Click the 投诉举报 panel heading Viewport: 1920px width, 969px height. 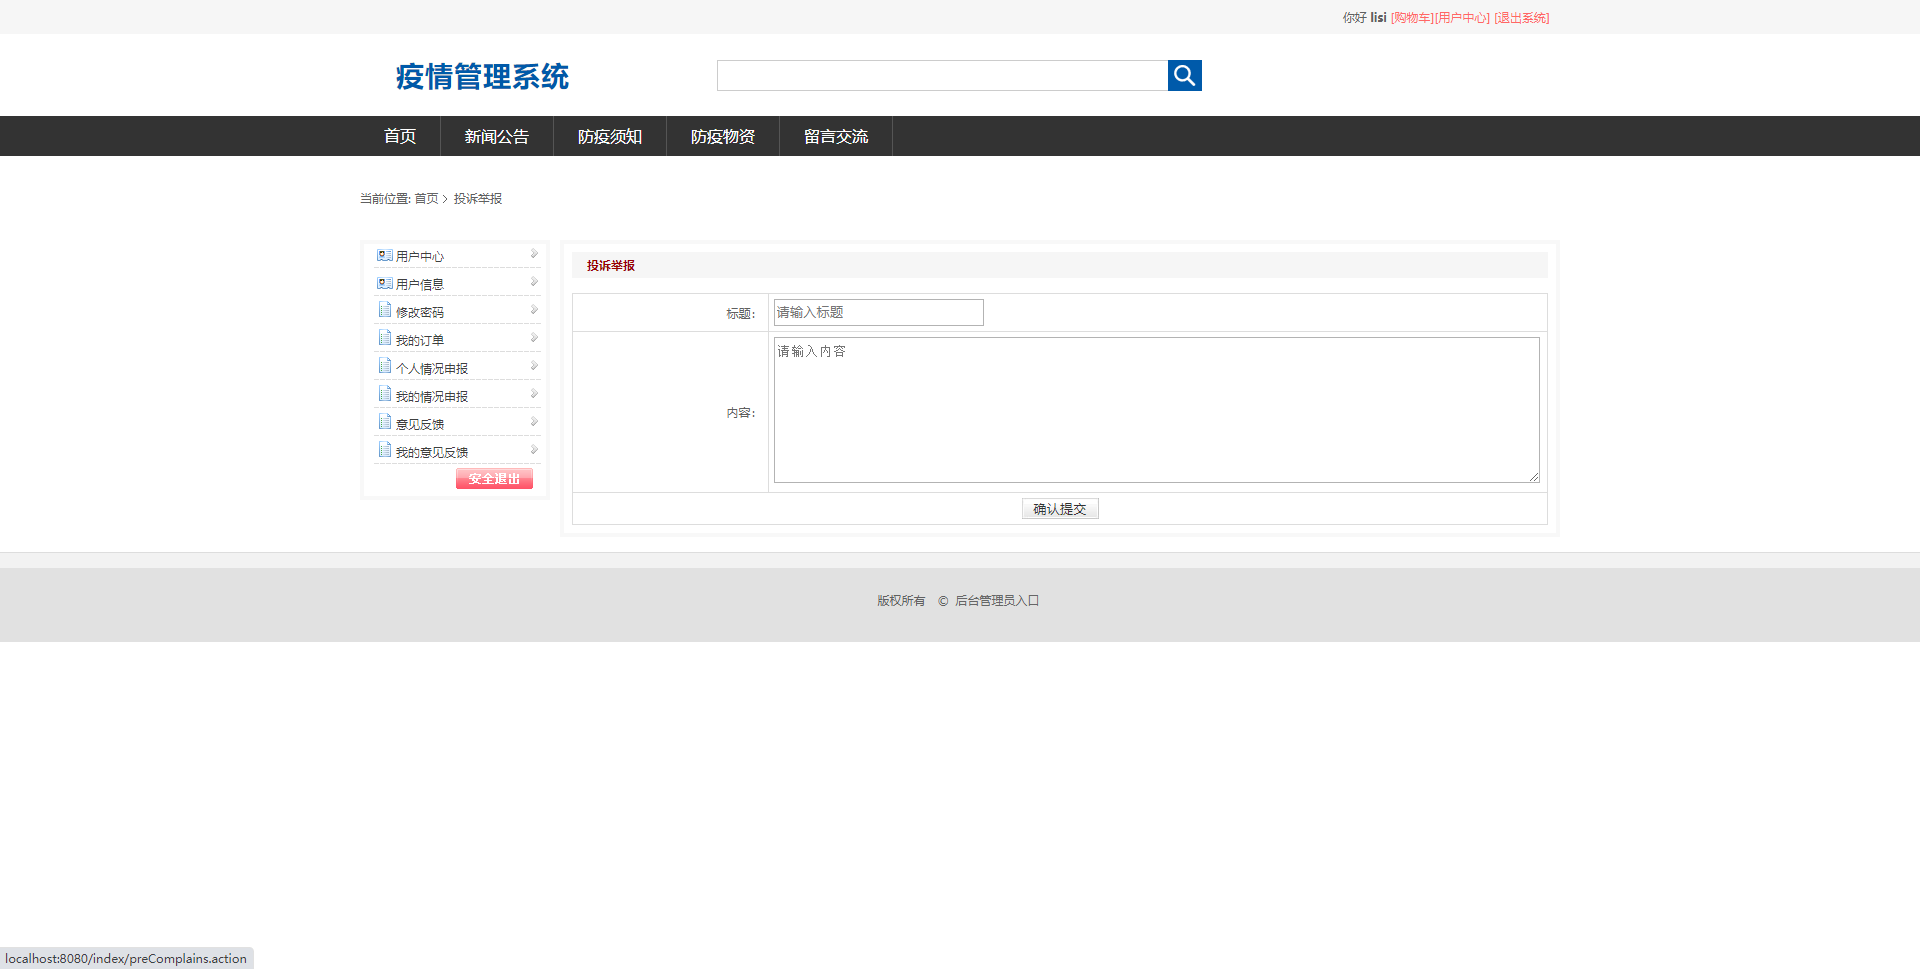click(611, 266)
